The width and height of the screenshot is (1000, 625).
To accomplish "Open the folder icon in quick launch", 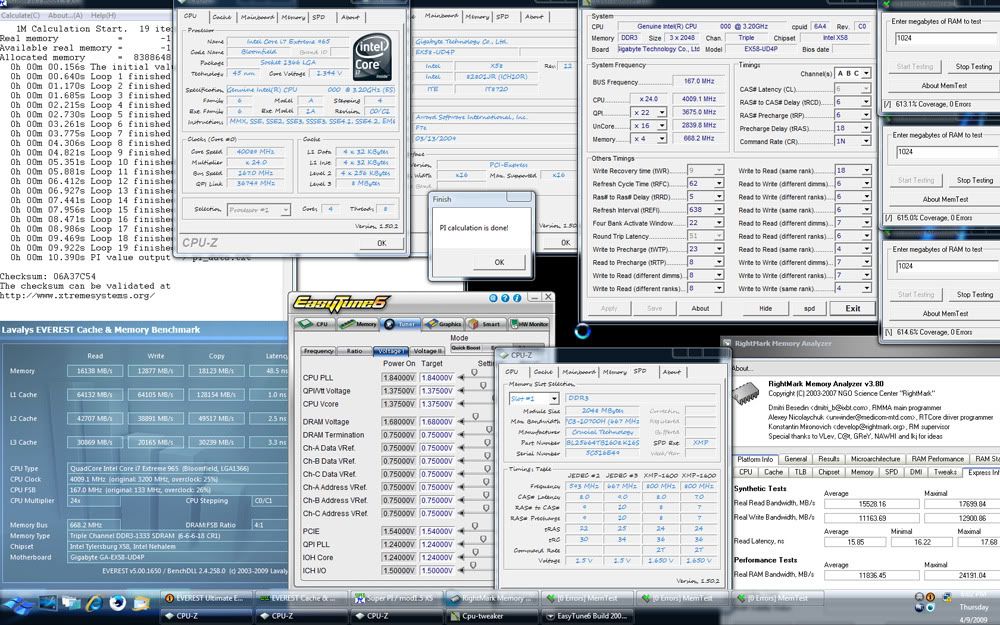I will [141, 603].
